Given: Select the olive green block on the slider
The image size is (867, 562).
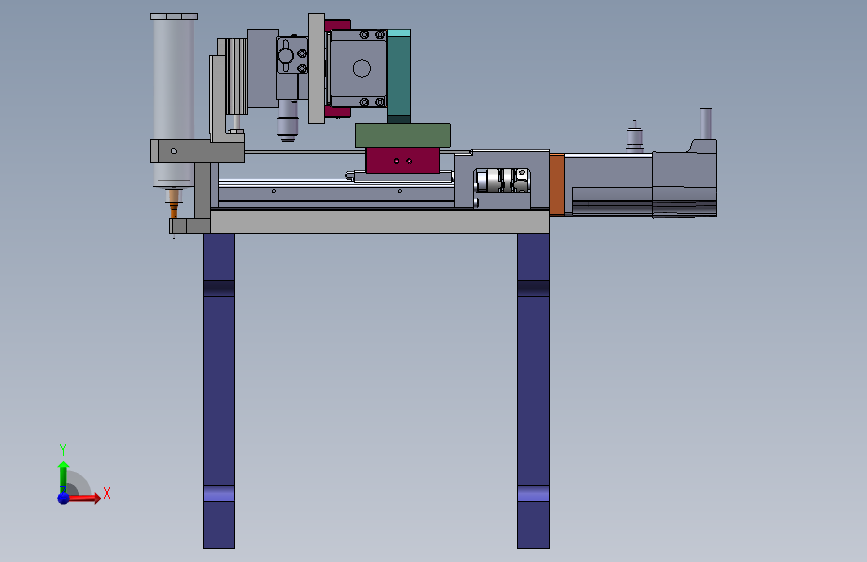Looking at the screenshot, I should coord(403,136).
